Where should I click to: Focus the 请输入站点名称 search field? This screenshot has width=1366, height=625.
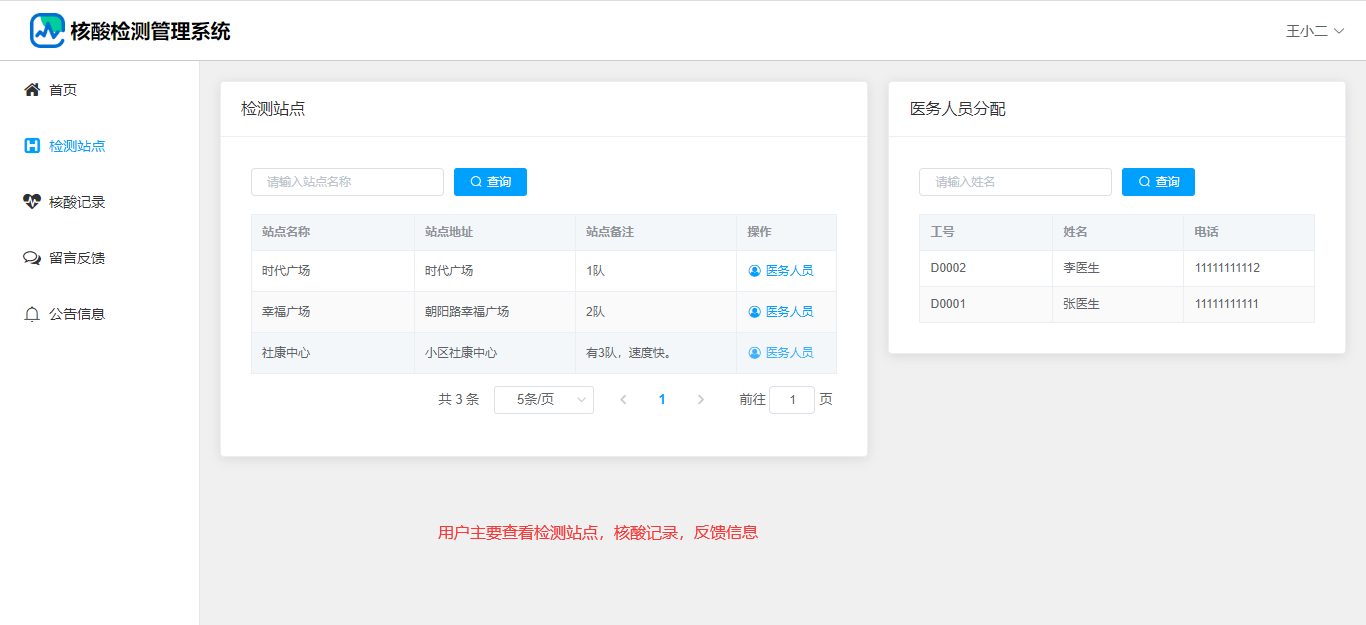347,182
